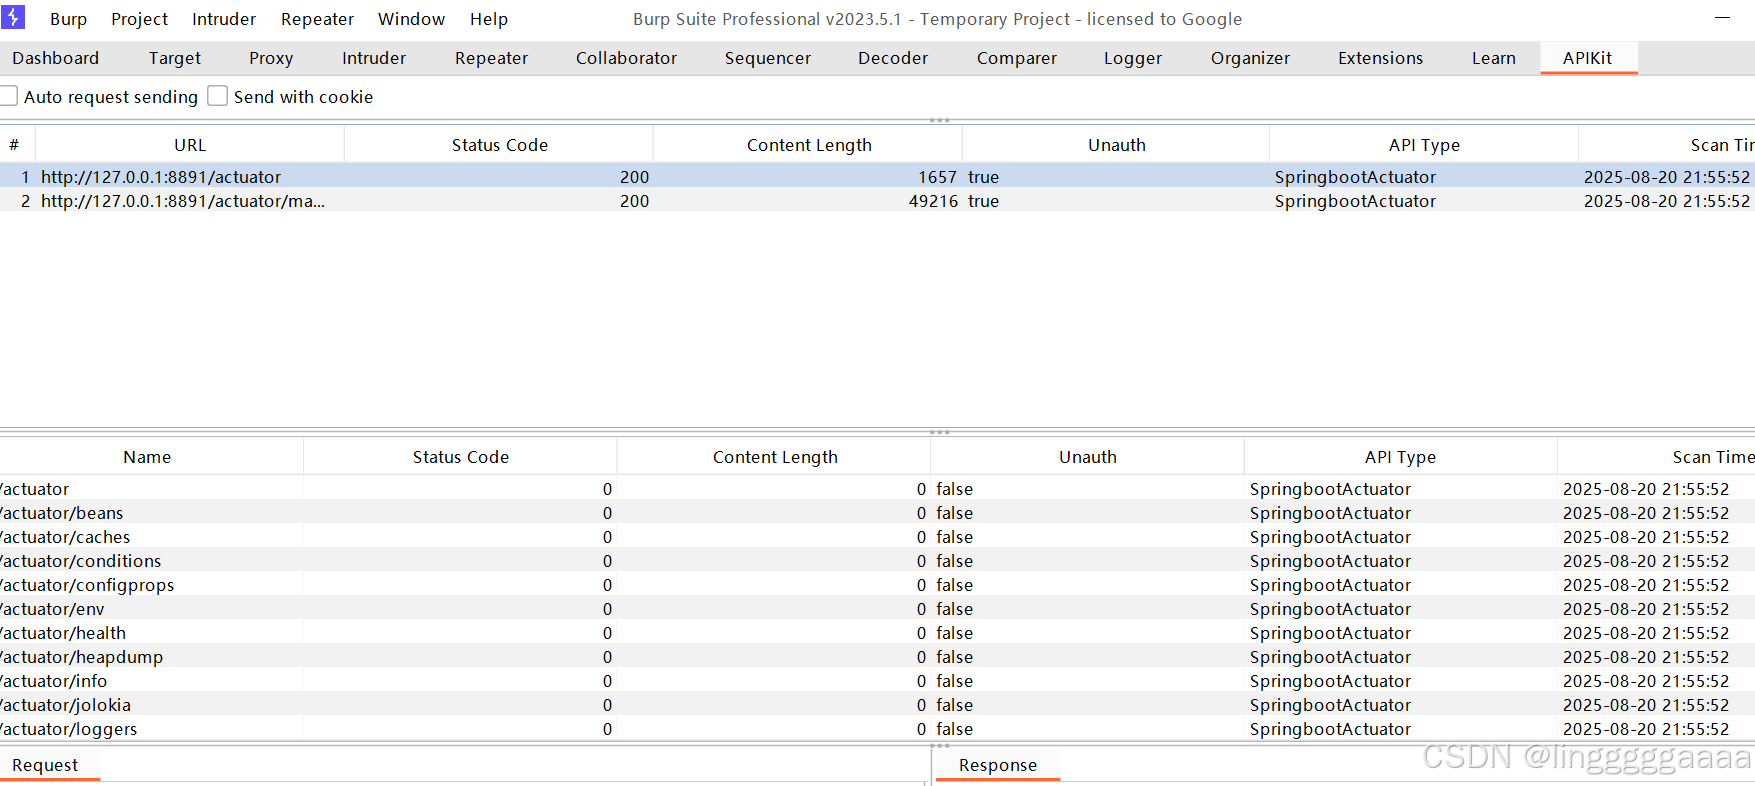Minimize the Burp Suite window

click(x=1722, y=18)
